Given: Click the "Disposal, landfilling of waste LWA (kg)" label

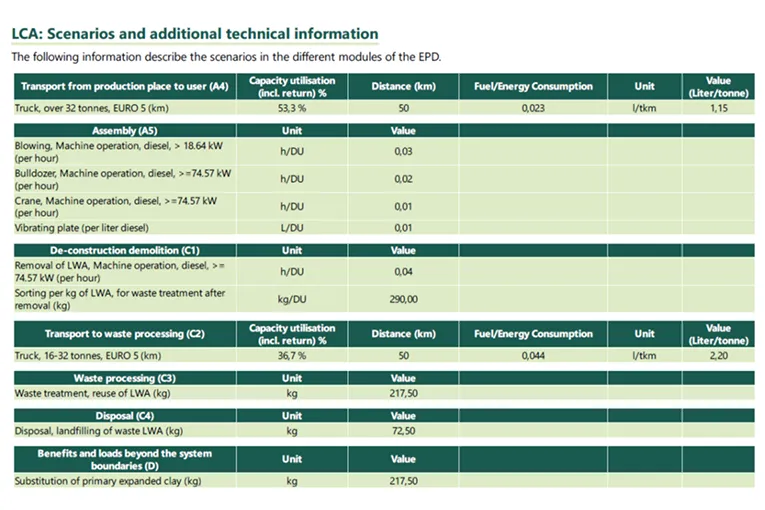Looking at the screenshot, I should (99, 431).
